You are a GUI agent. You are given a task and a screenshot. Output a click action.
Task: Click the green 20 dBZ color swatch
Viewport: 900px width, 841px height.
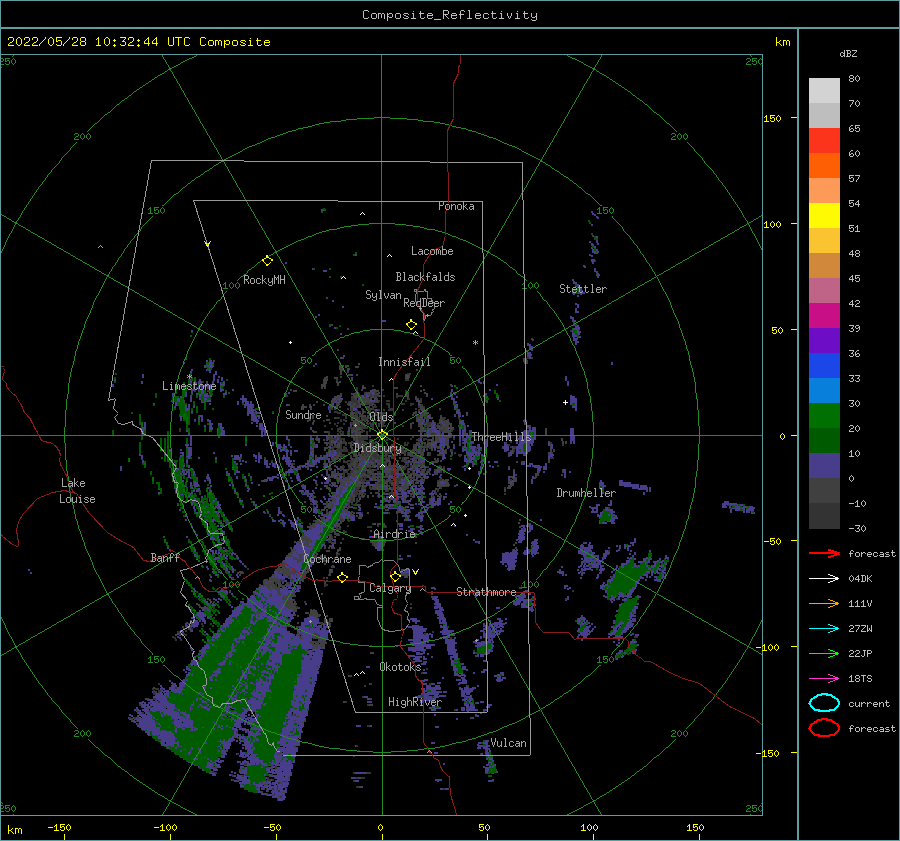824,416
